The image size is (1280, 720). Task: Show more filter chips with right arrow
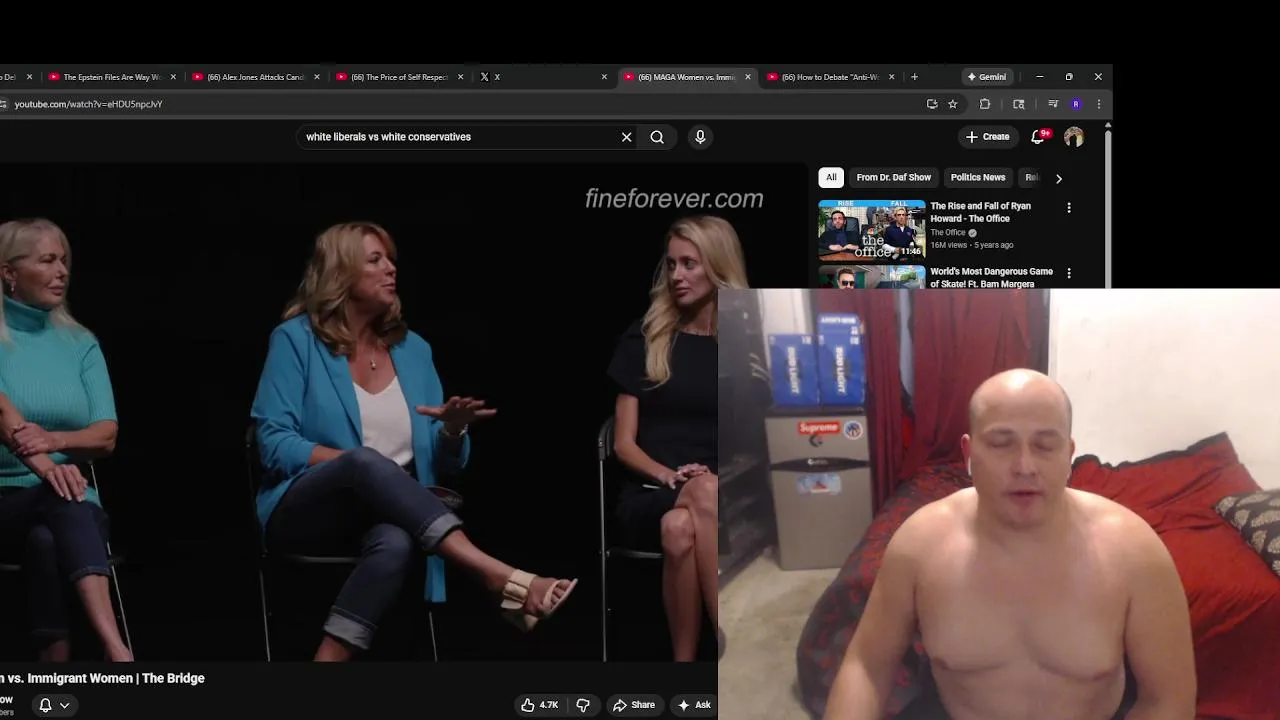[1059, 178]
